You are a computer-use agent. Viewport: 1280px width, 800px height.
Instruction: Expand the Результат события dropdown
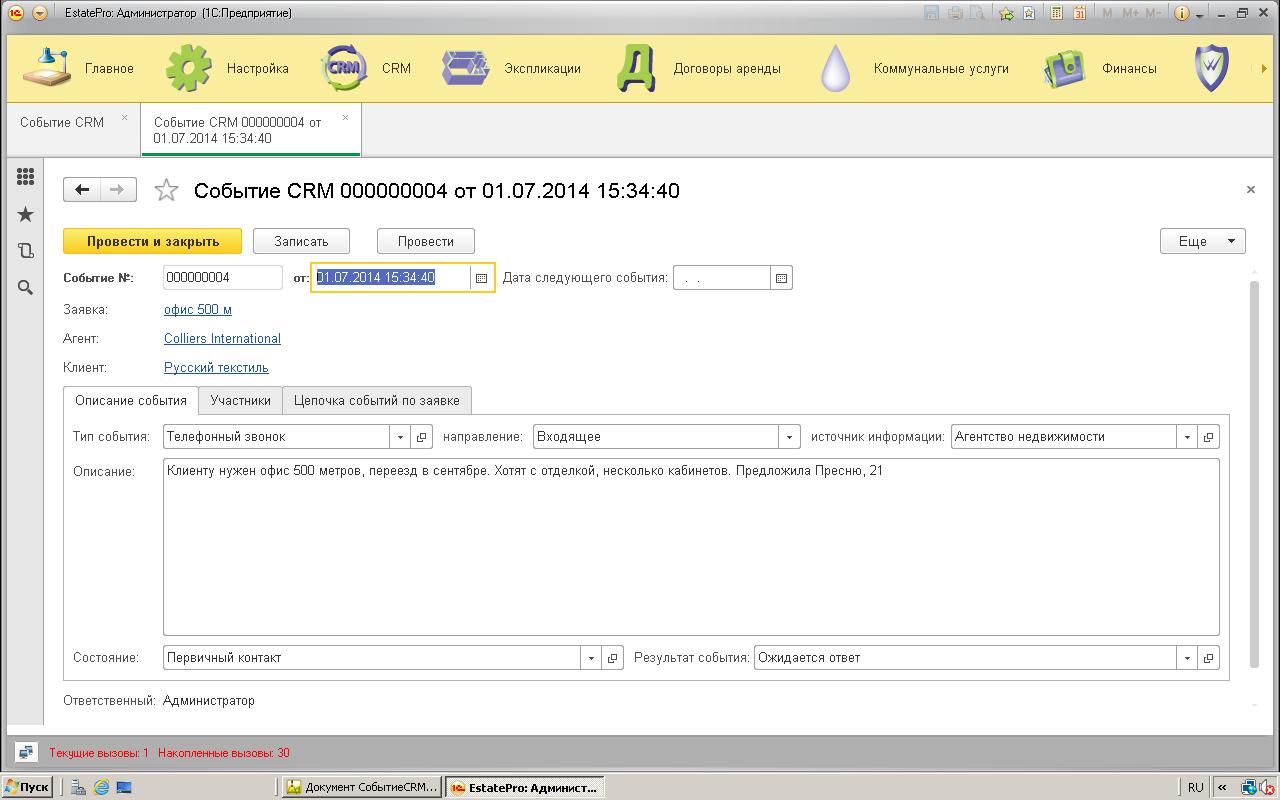point(1187,658)
